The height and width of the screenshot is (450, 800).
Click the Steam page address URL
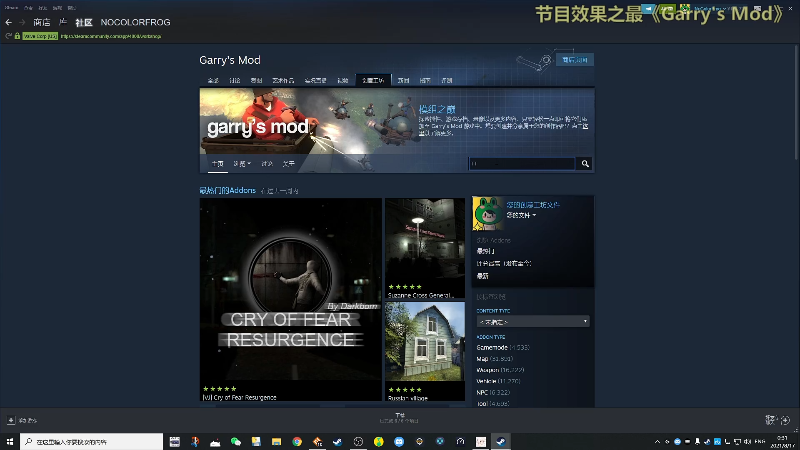click(x=111, y=36)
